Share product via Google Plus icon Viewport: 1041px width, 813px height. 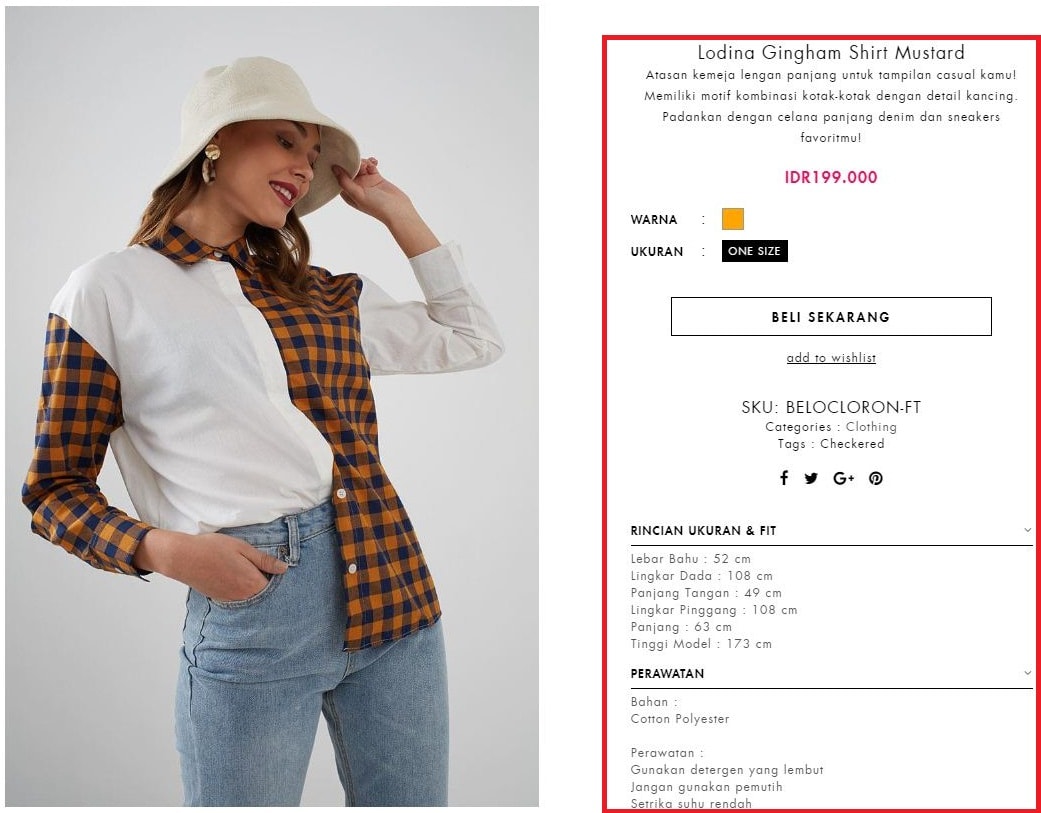click(844, 479)
